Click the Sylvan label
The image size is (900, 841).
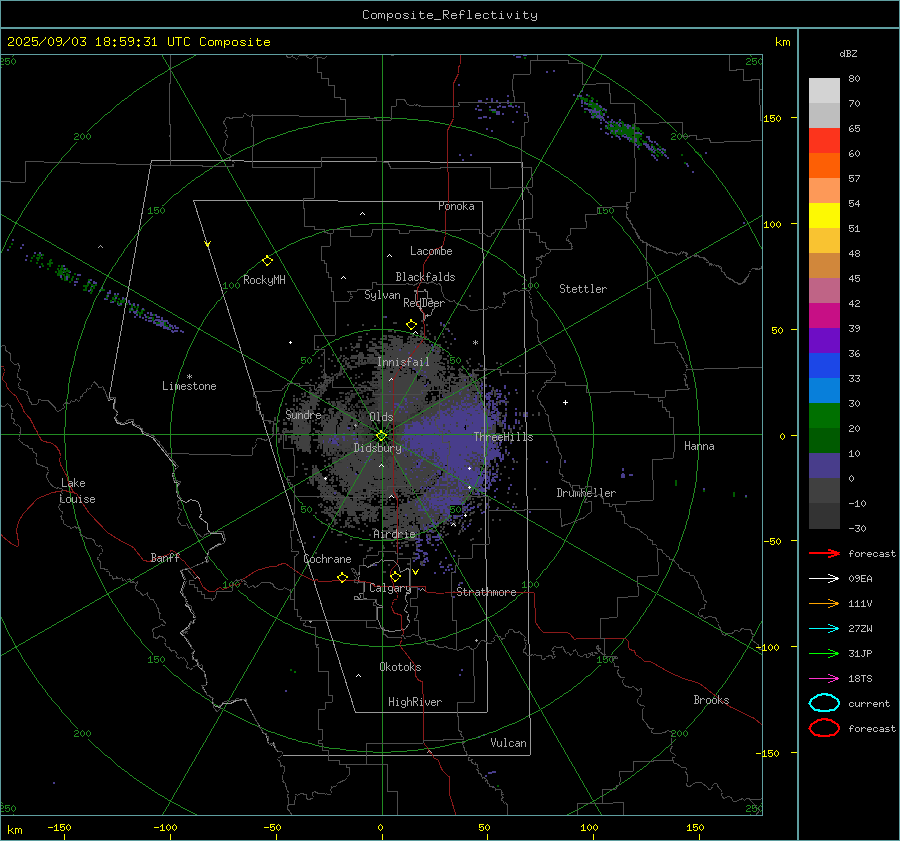[x=382, y=295]
